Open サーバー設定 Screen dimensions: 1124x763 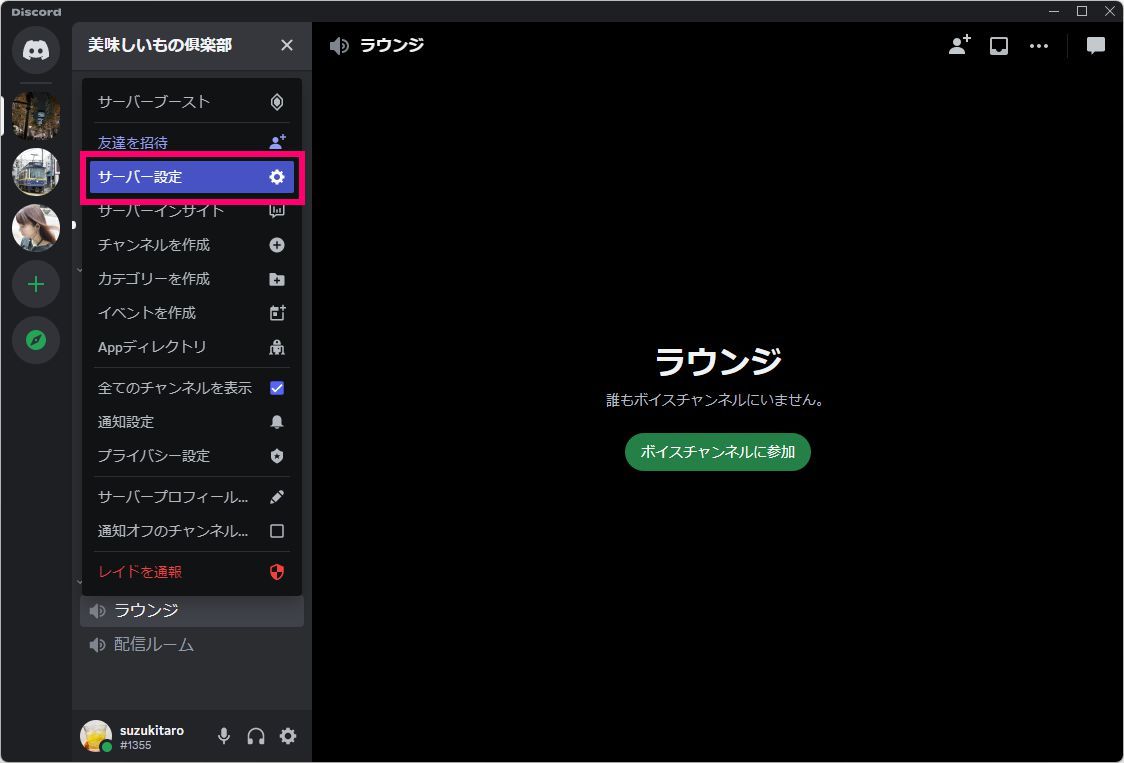click(x=191, y=177)
